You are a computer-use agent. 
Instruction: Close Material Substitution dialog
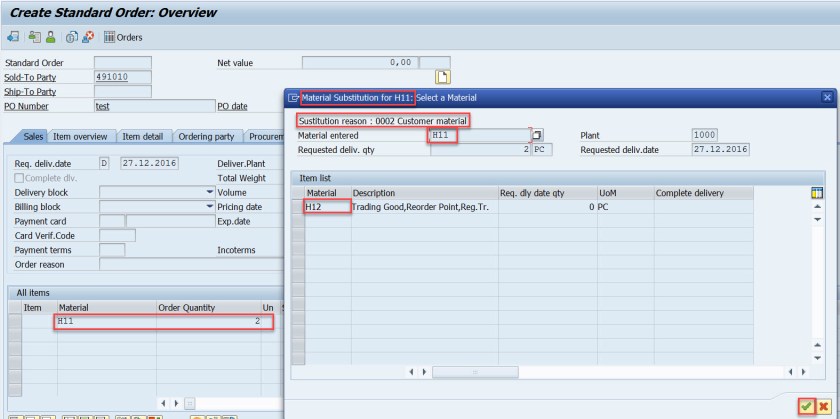pos(828,98)
